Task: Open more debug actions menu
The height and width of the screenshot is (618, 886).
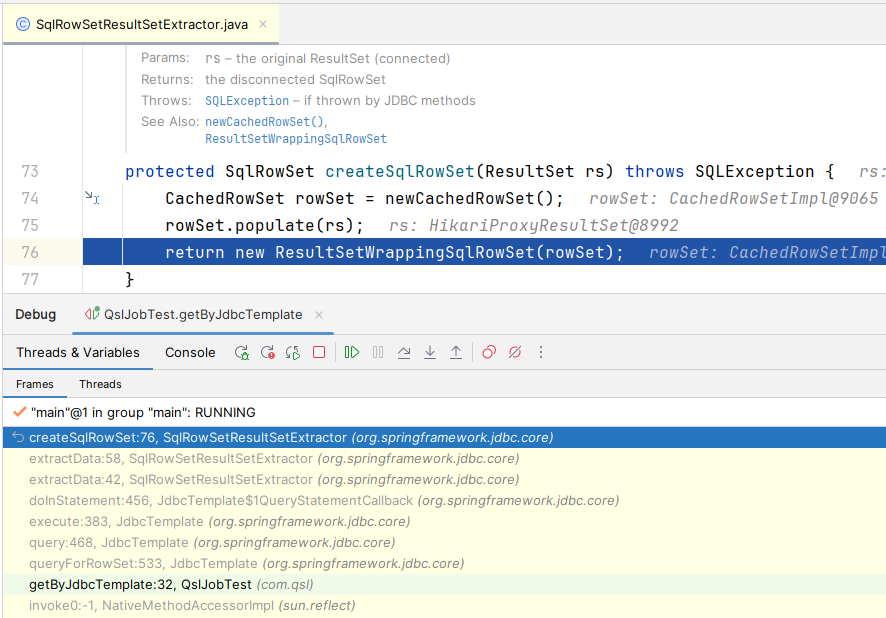Action: (541, 352)
